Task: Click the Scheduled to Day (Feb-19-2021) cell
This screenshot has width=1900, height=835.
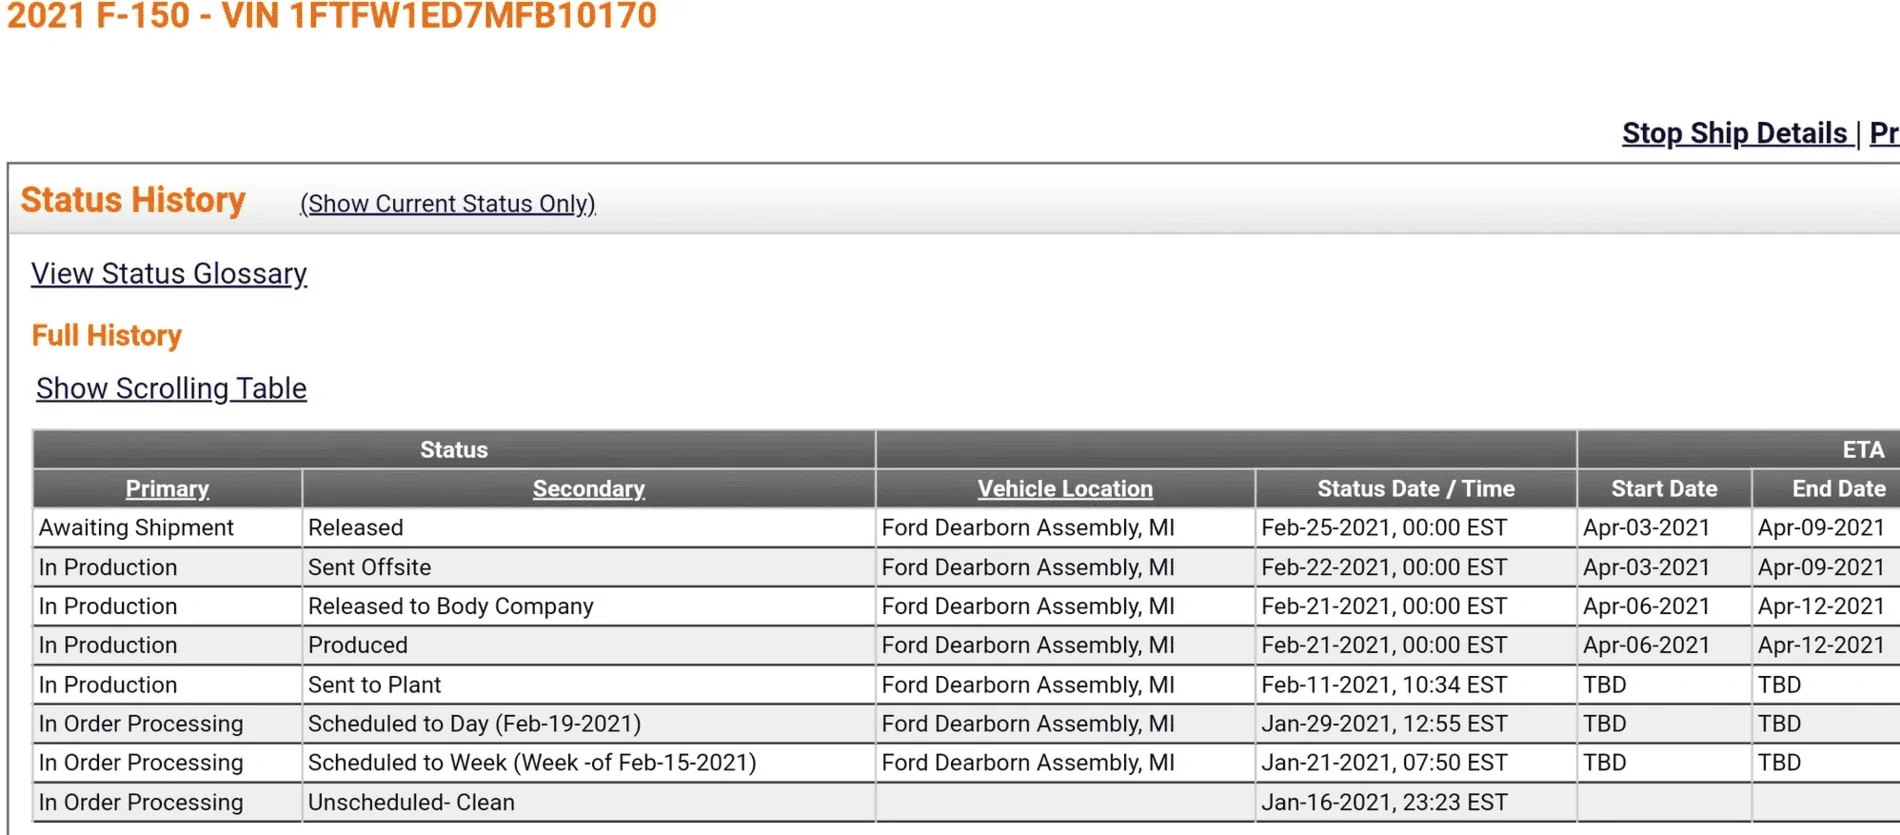Action: point(474,723)
